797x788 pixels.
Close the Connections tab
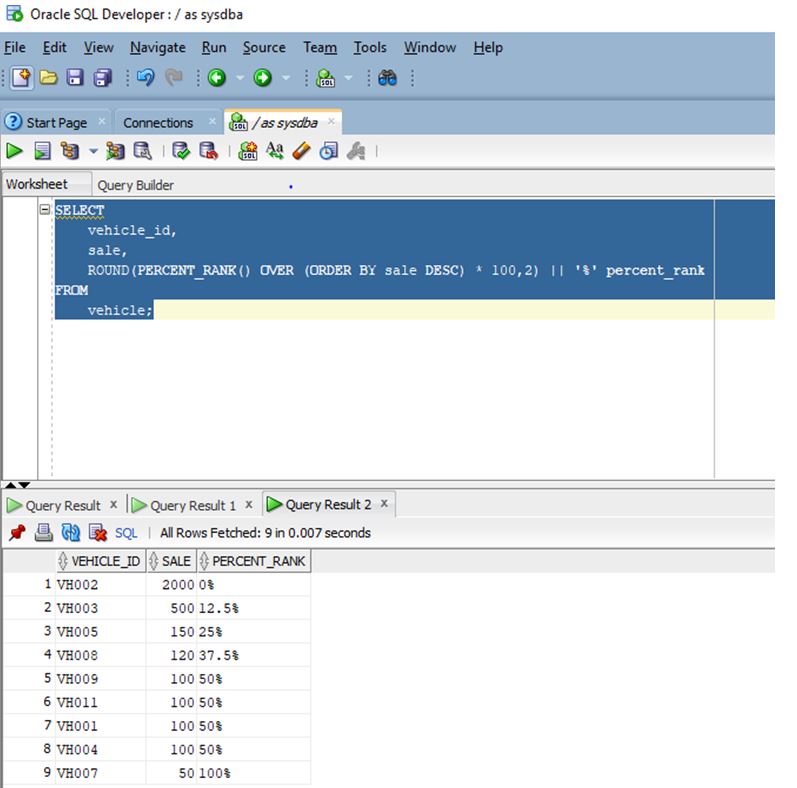pyautogui.click(x=212, y=121)
